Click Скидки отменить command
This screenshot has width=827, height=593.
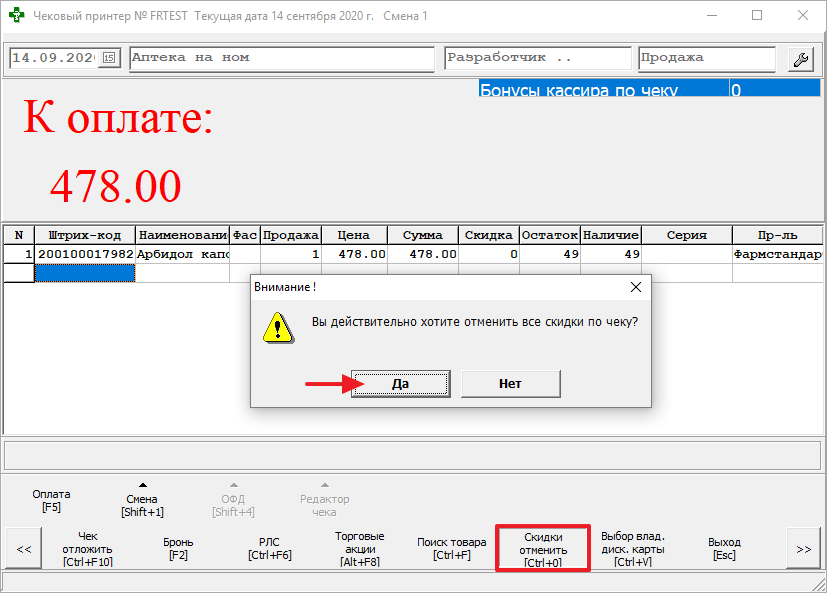[x=543, y=549]
